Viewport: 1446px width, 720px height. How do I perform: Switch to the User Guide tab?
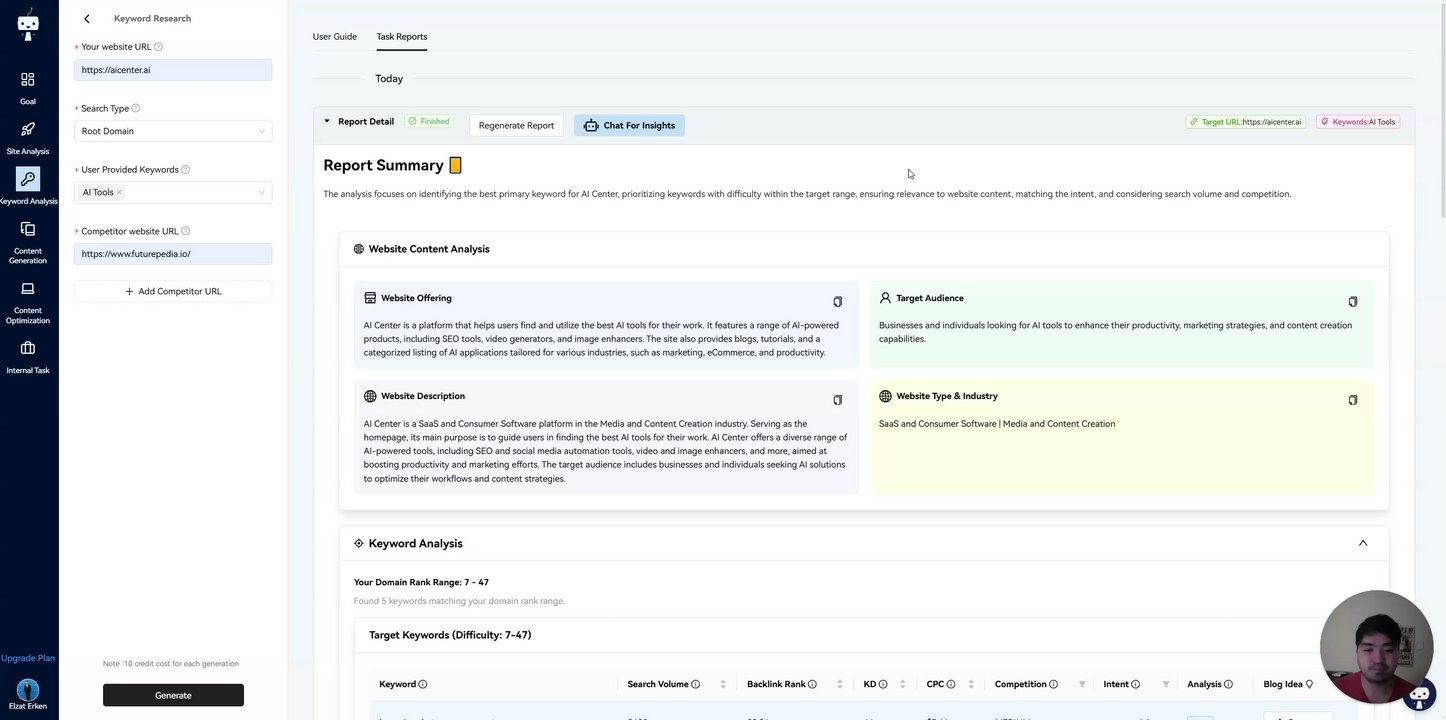coord(334,37)
